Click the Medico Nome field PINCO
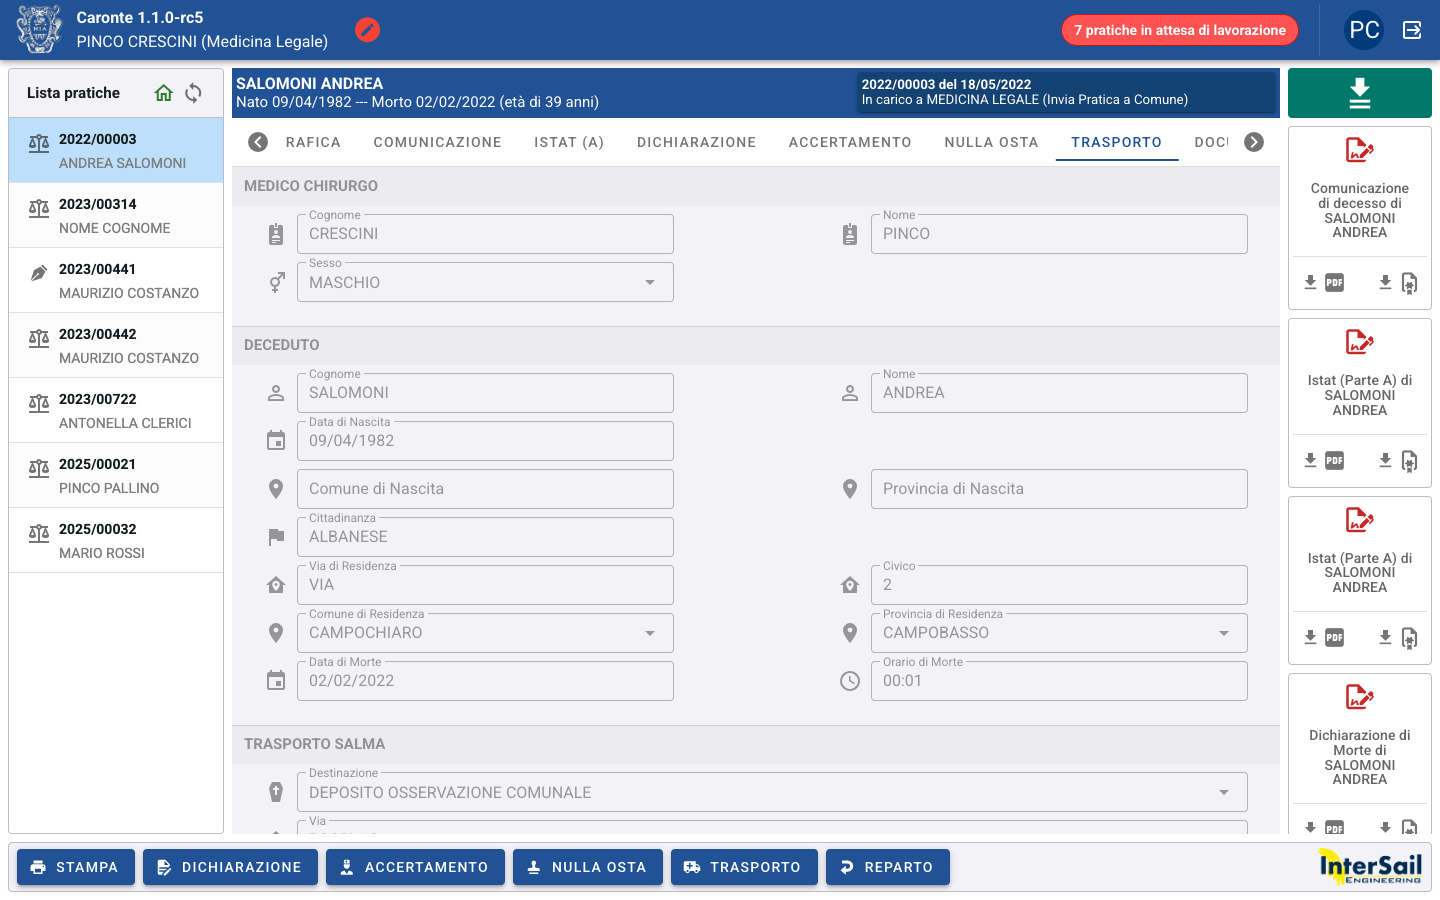The image size is (1440, 900). 1059,234
